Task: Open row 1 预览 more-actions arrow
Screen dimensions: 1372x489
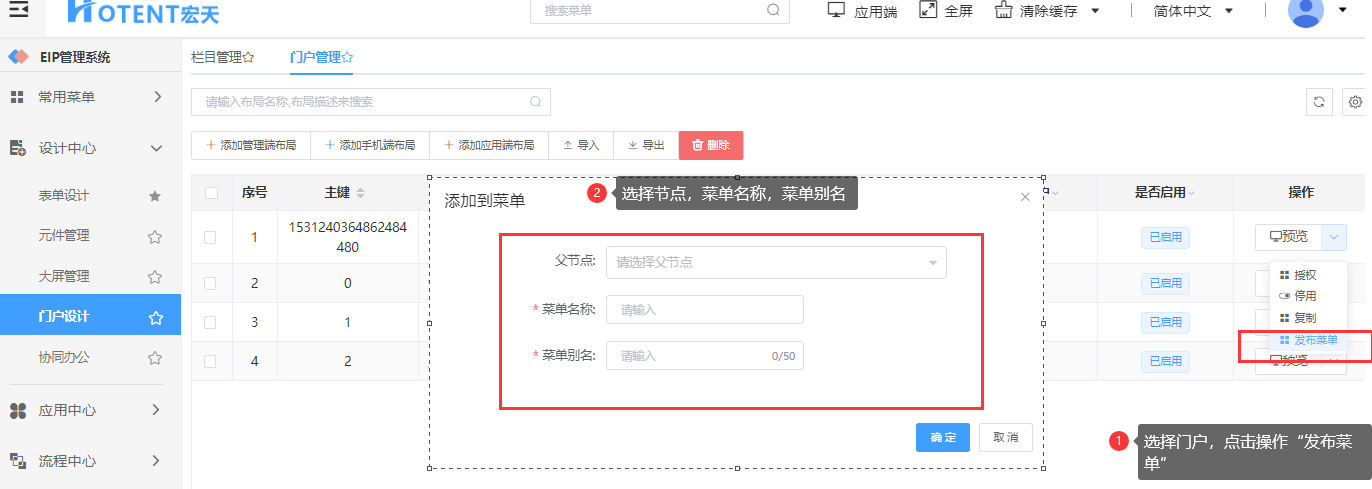Action: coord(1334,237)
